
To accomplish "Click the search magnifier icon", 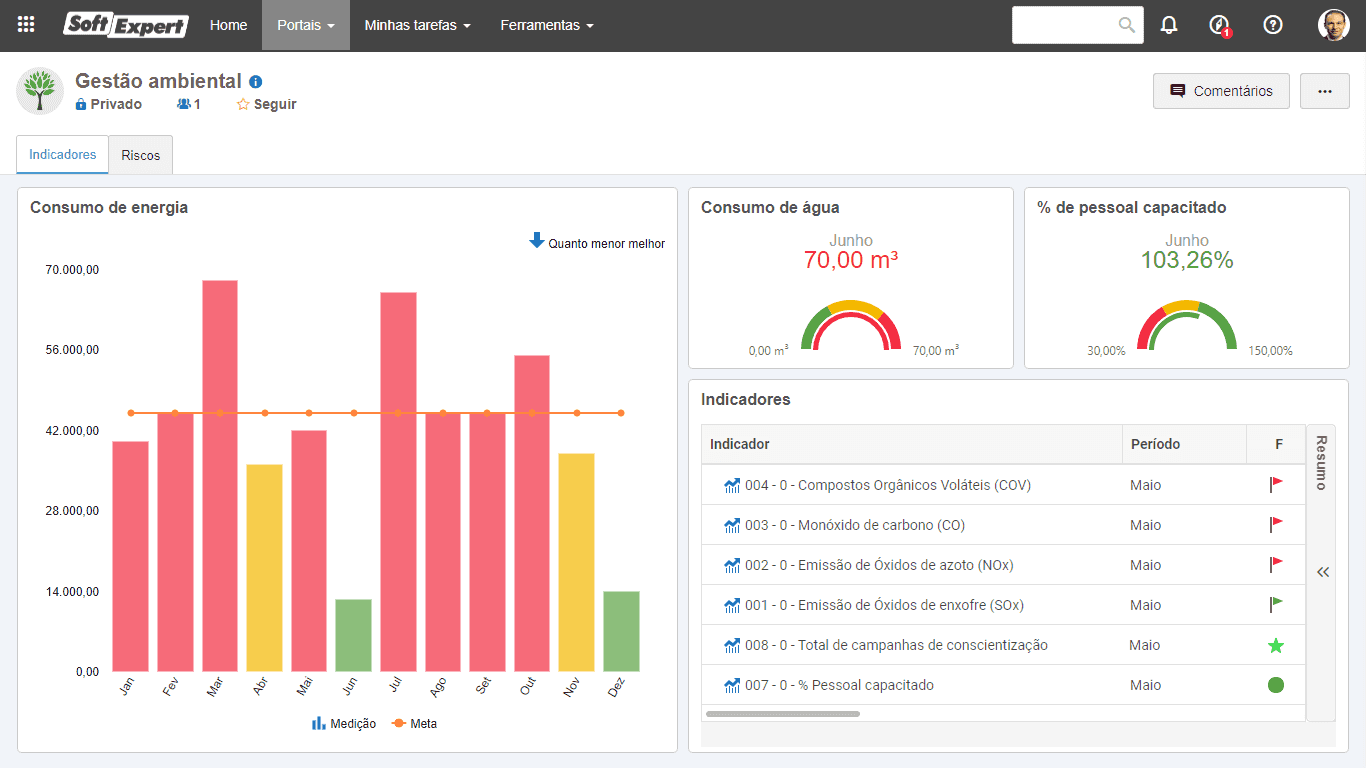I will coord(1127,25).
